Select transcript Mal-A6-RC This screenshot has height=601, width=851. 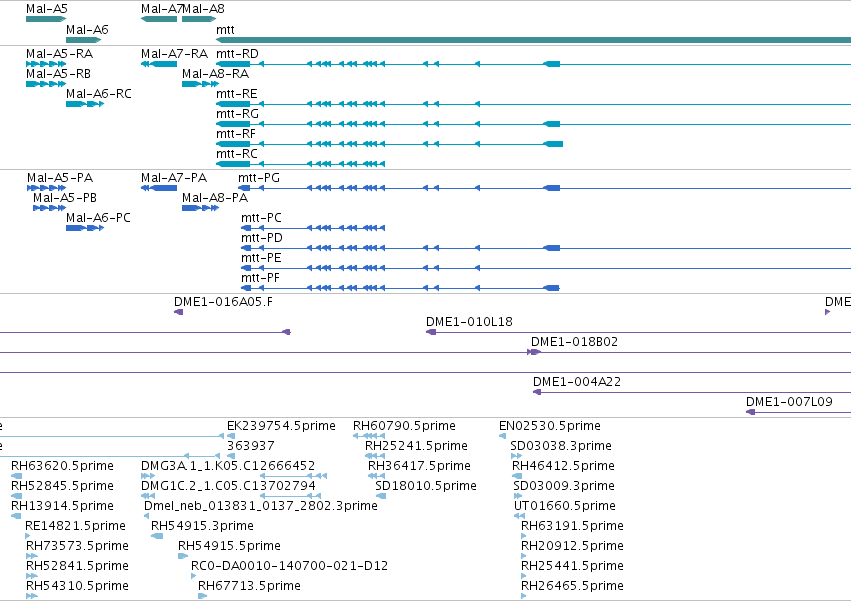click(85, 104)
